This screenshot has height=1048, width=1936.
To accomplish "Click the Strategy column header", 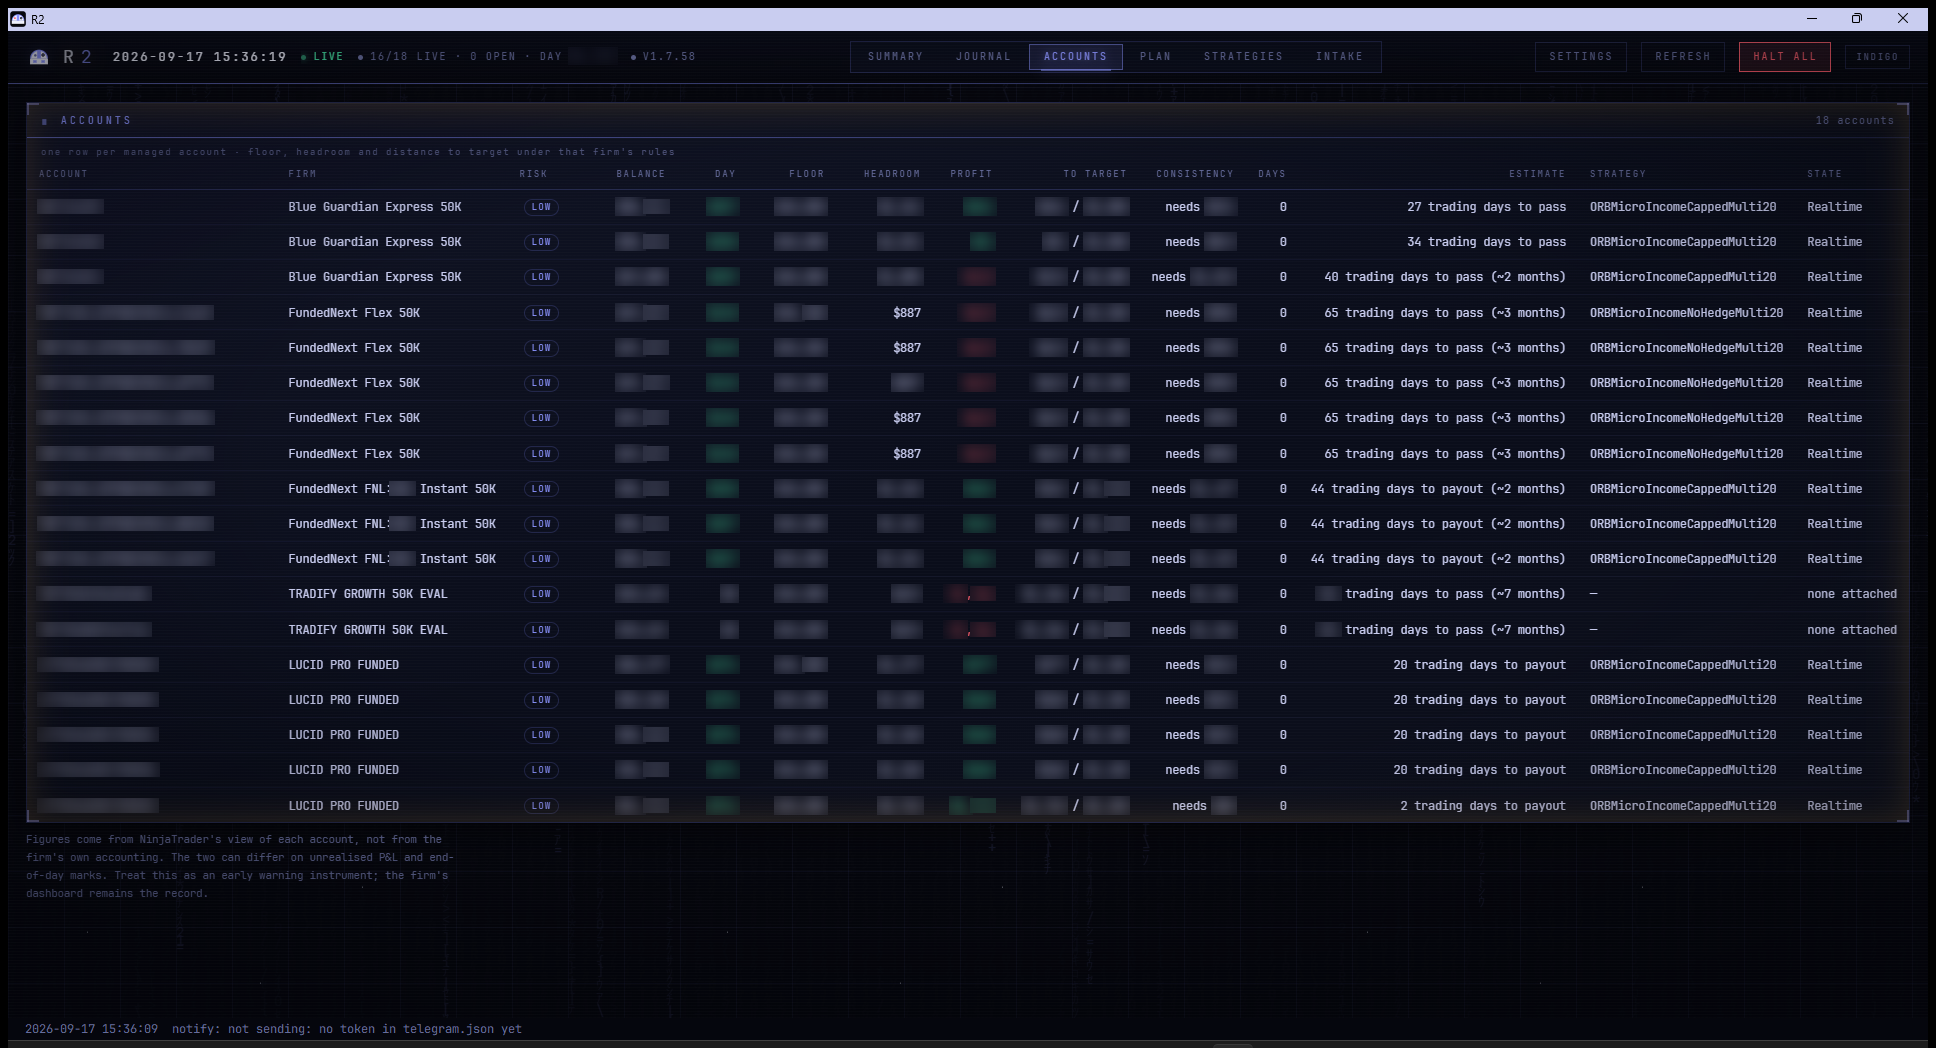I will [1618, 174].
